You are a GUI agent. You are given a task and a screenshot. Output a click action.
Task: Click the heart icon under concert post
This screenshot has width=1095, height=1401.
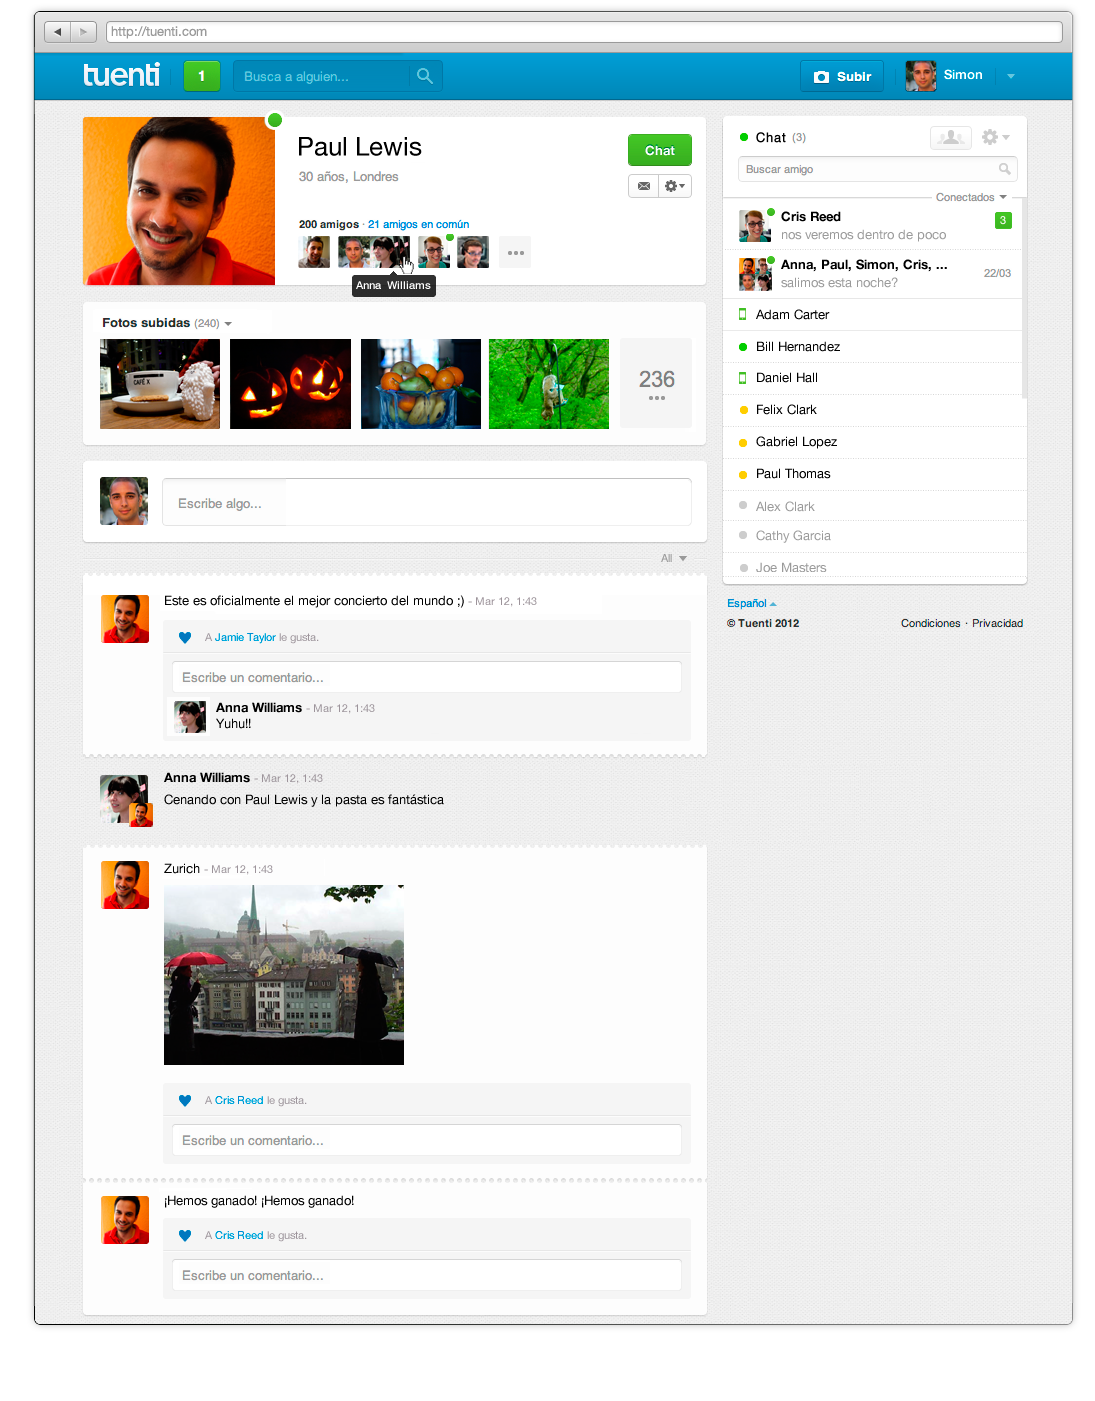[185, 638]
